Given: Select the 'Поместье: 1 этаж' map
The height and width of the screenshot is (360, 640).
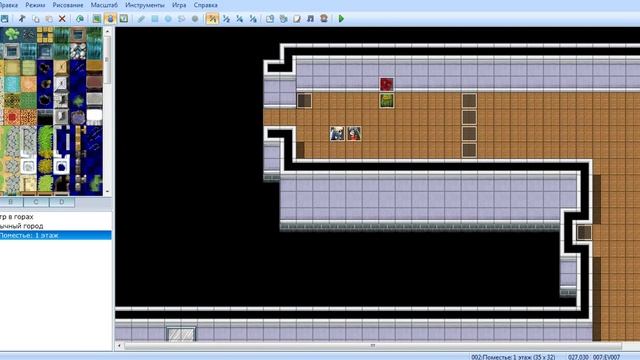Looking at the screenshot, I should (x=56, y=235).
